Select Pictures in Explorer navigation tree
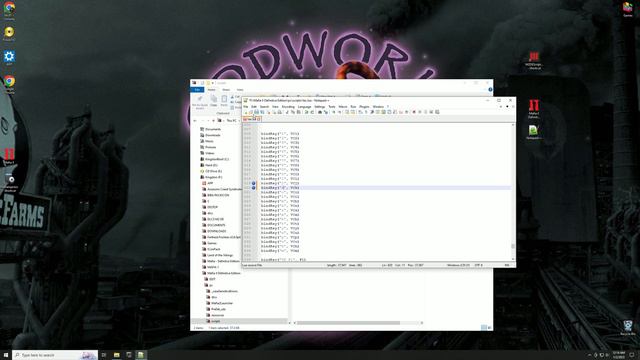640x360 pixels. tap(210, 147)
